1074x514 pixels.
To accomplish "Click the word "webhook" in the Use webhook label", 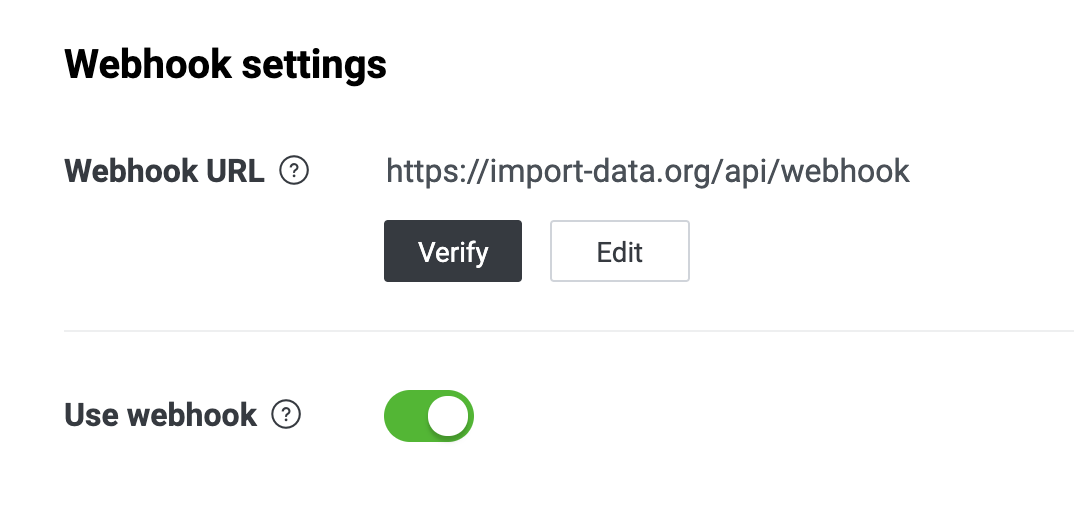I will point(192,415).
